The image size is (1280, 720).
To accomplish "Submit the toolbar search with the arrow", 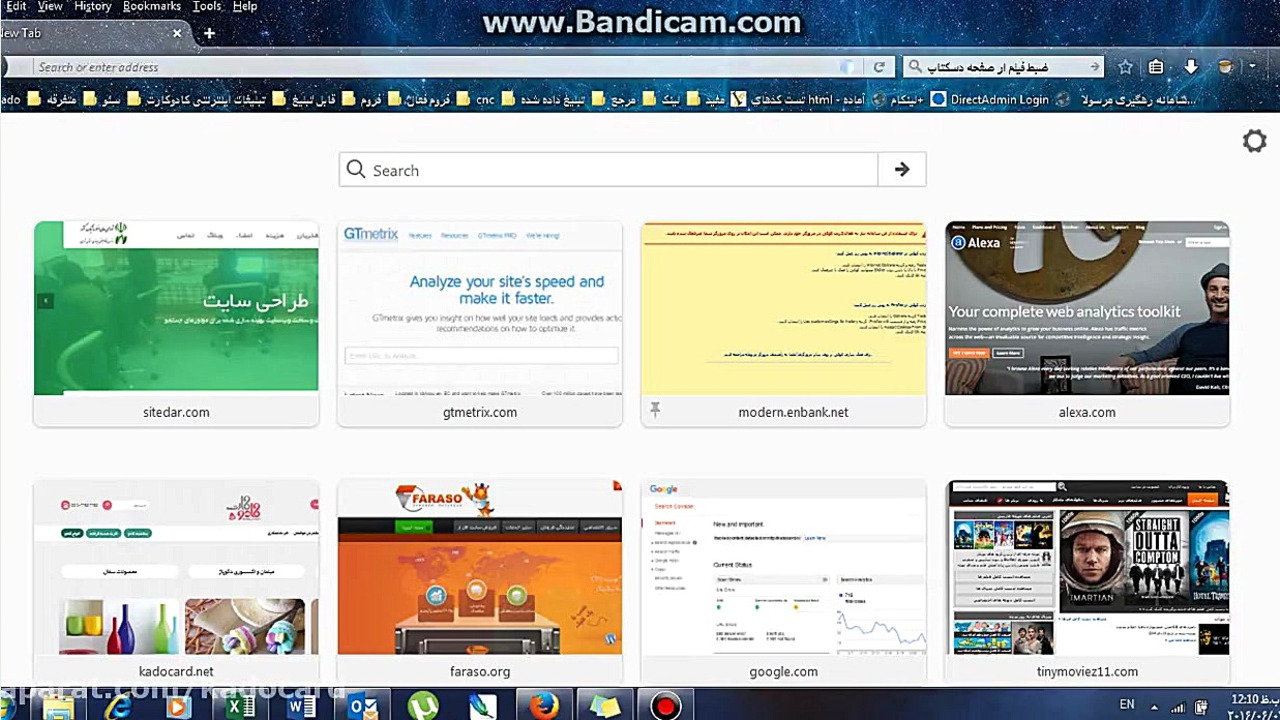I will click(x=1095, y=67).
